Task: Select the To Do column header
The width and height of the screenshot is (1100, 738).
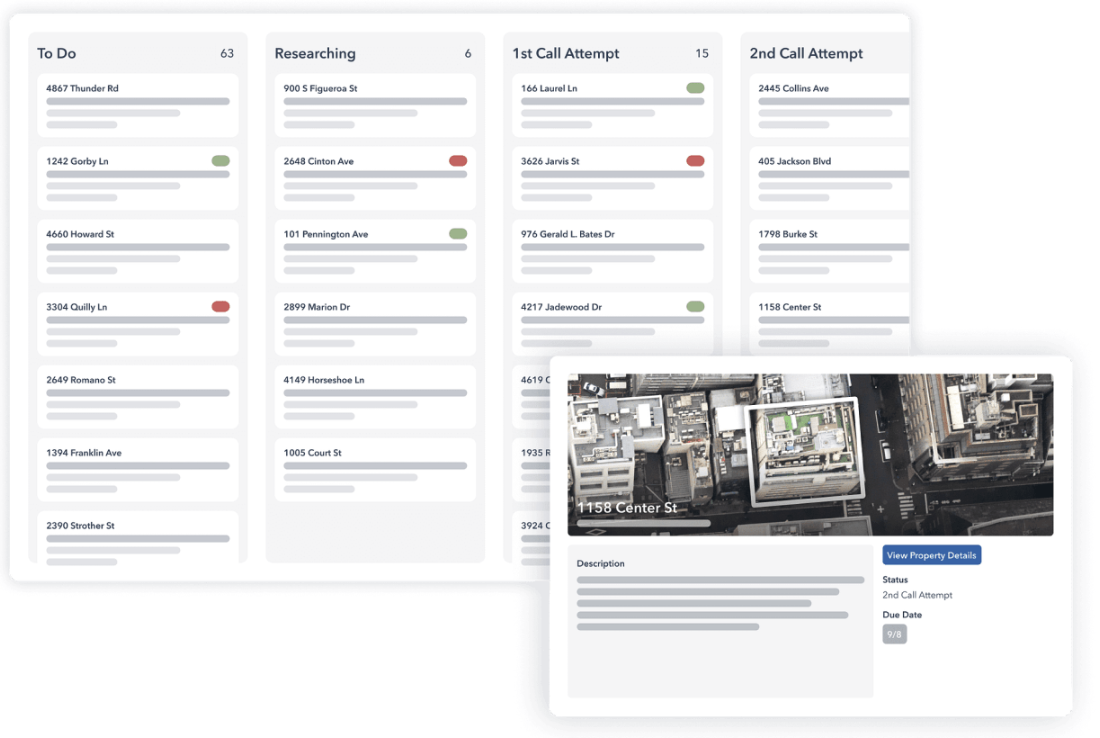Action: click(57, 54)
